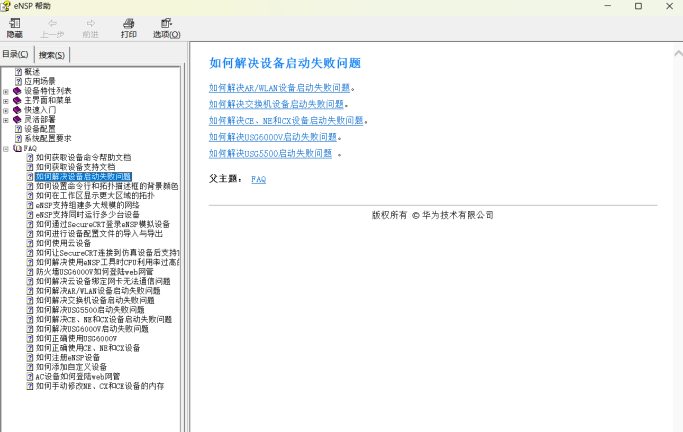Open link 如何解决USG6000V启动失败问题 in content pane
The height and width of the screenshot is (432, 683).
click(273, 137)
